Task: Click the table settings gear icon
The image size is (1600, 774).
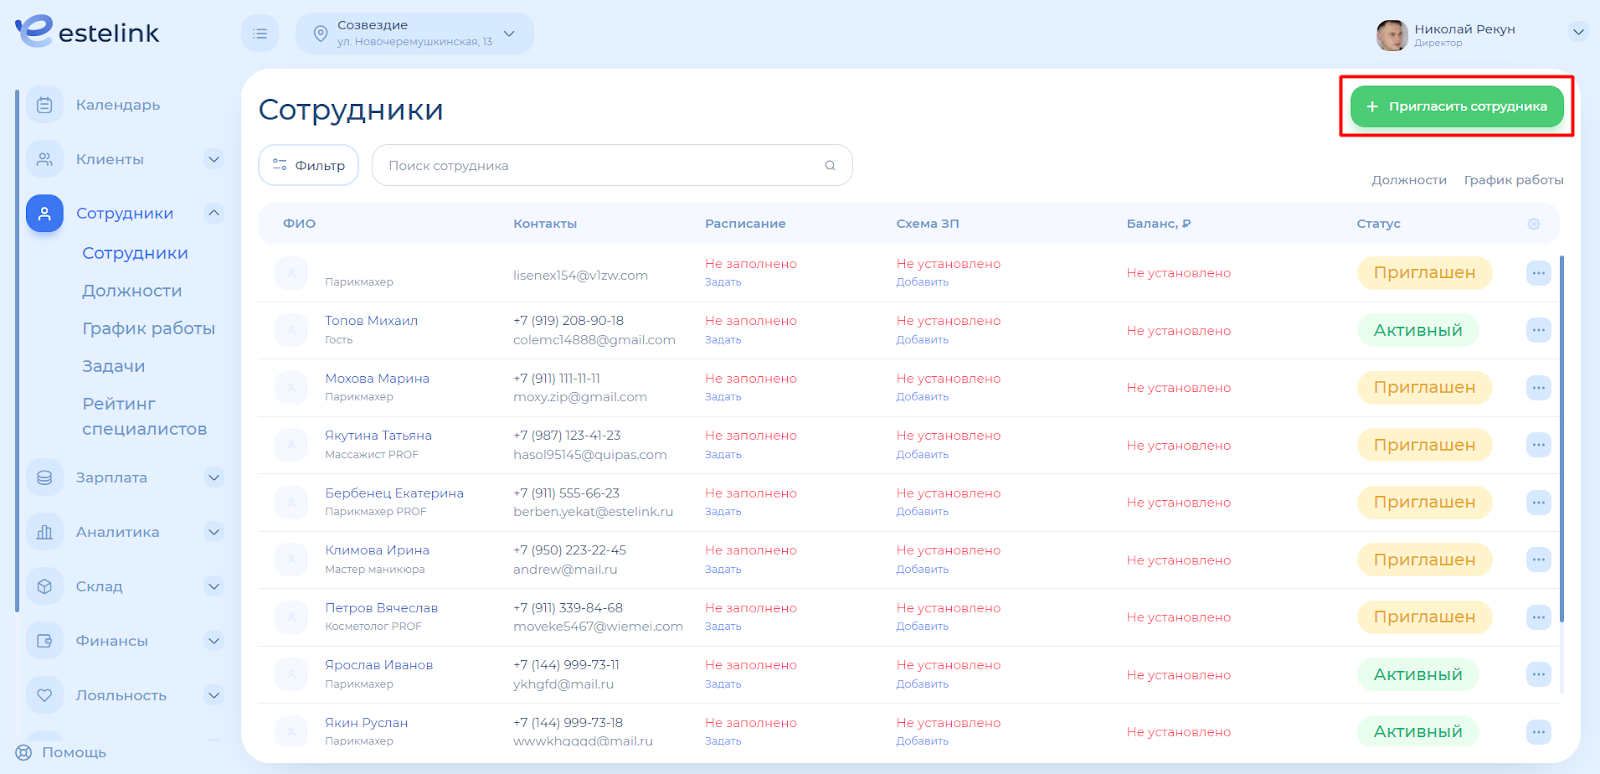Action: click(1533, 224)
